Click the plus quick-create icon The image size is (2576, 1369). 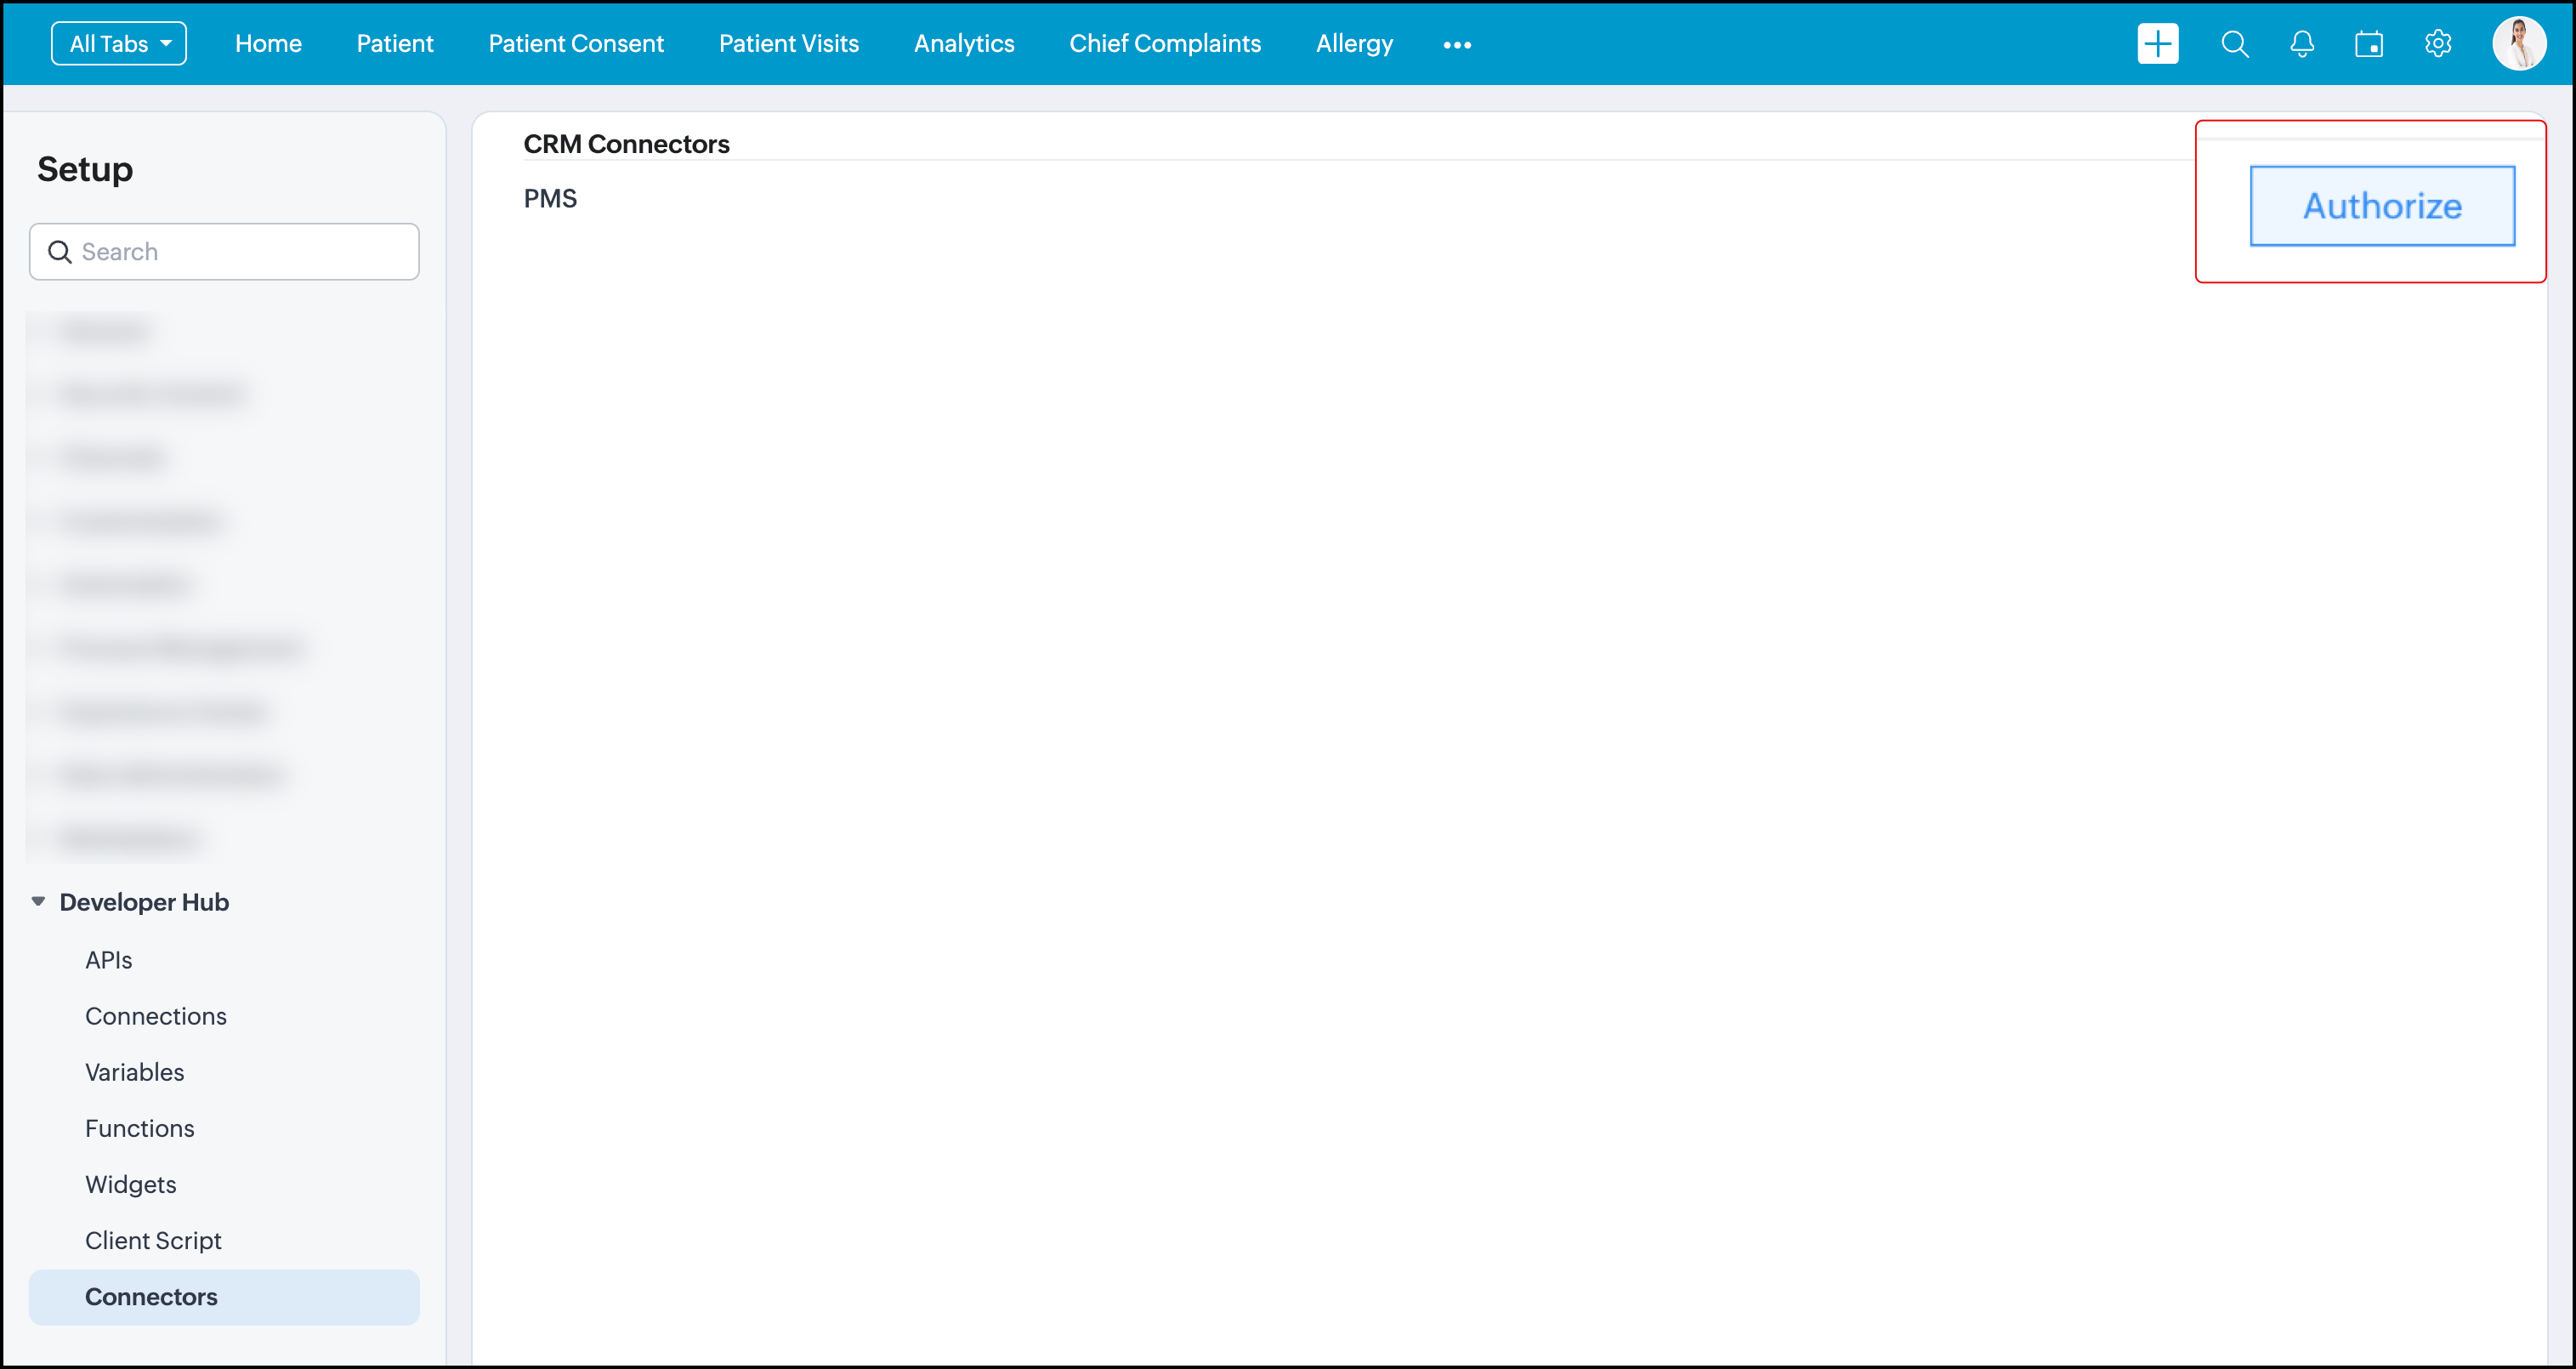[2157, 44]
